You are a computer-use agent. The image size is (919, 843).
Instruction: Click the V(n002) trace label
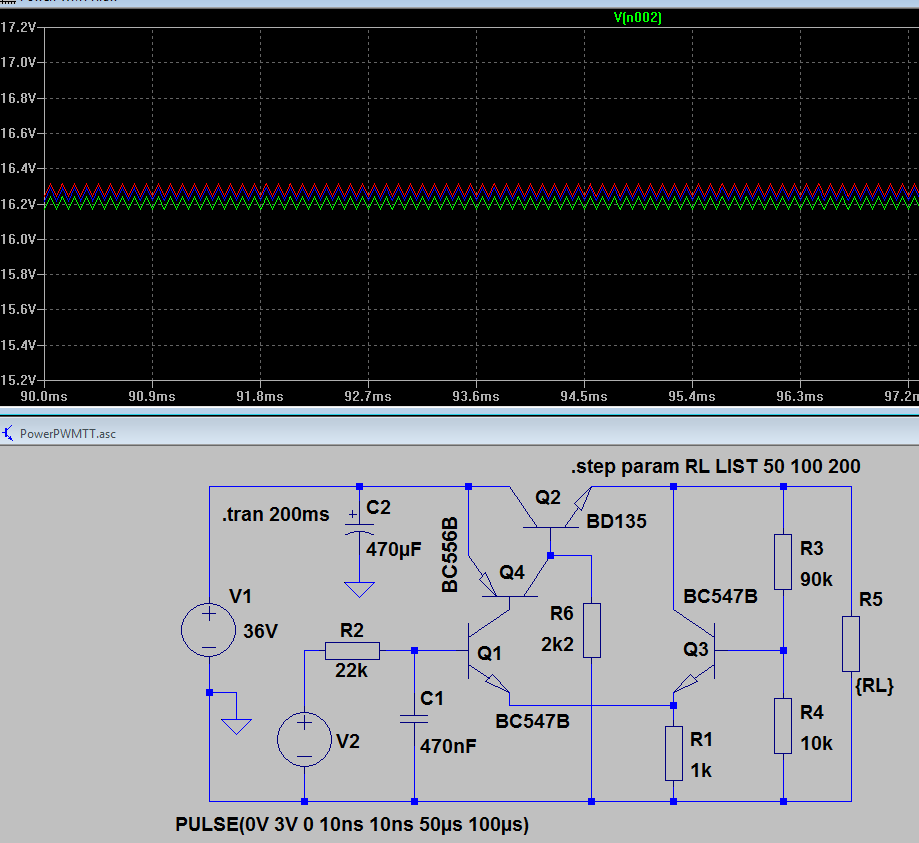(x=638, y=18)
